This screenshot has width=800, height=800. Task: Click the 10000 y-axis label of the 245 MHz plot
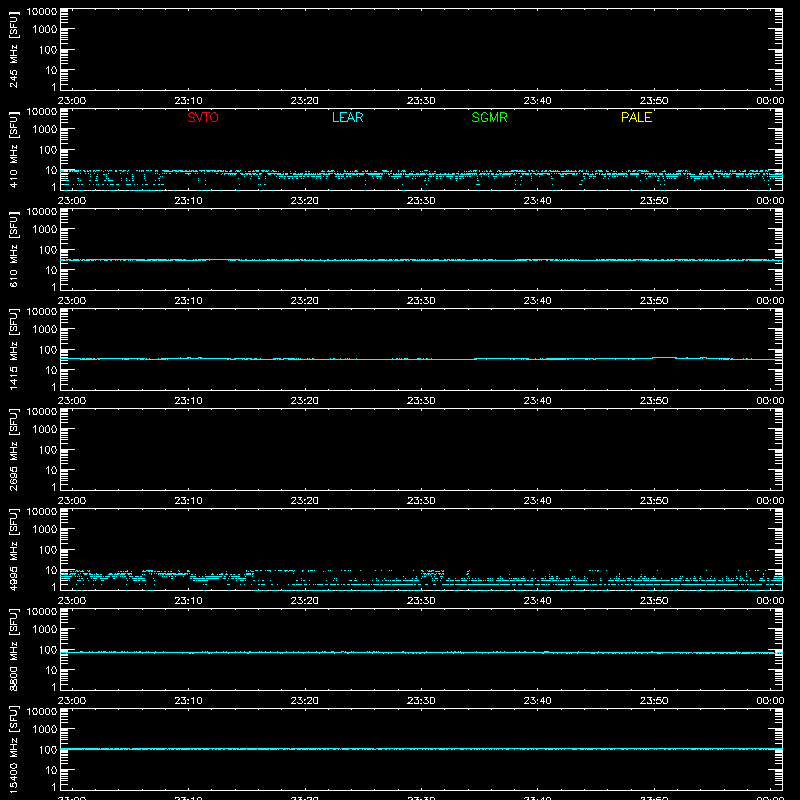pyautogui.click(x=42, y=12)
